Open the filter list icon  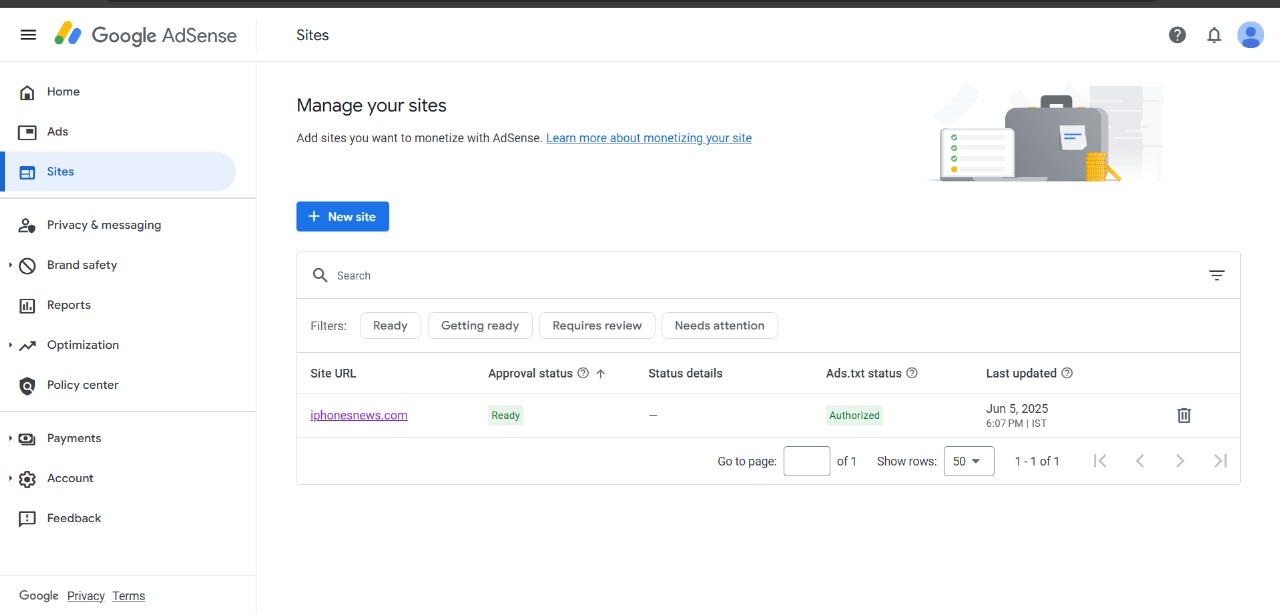point(1217,275)
